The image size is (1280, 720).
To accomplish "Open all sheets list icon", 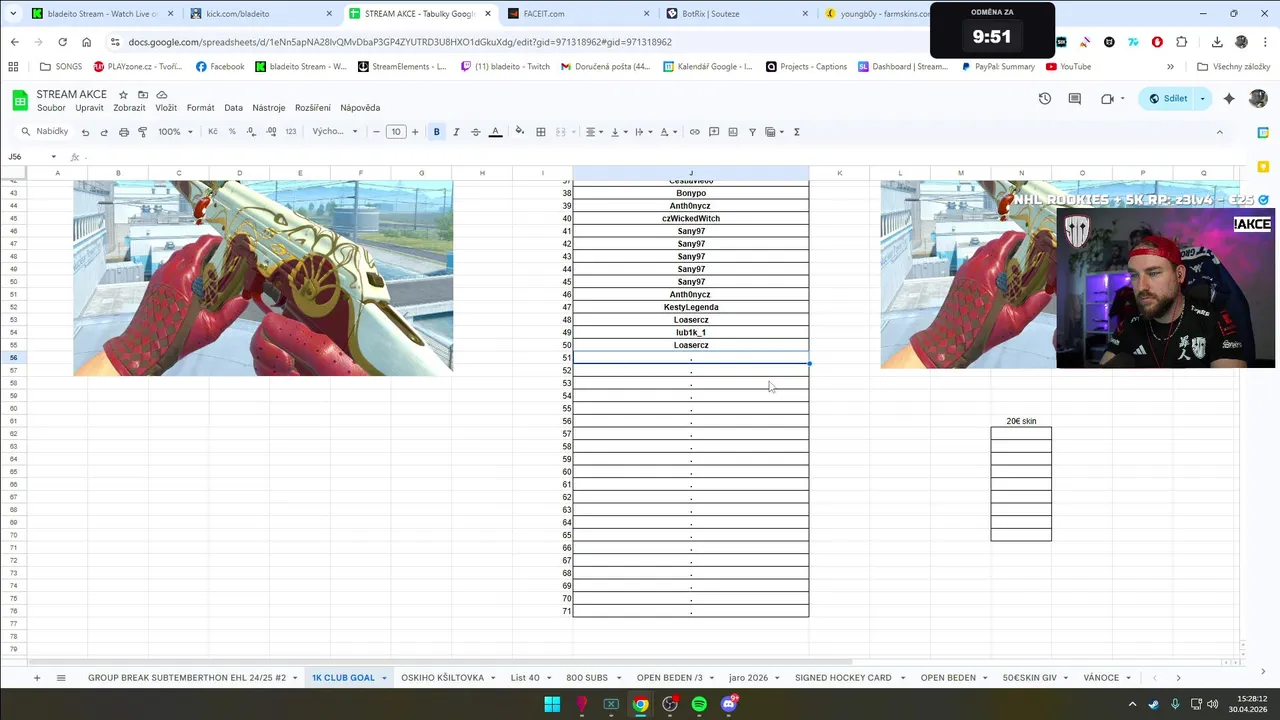I will [x=61, y=678].
